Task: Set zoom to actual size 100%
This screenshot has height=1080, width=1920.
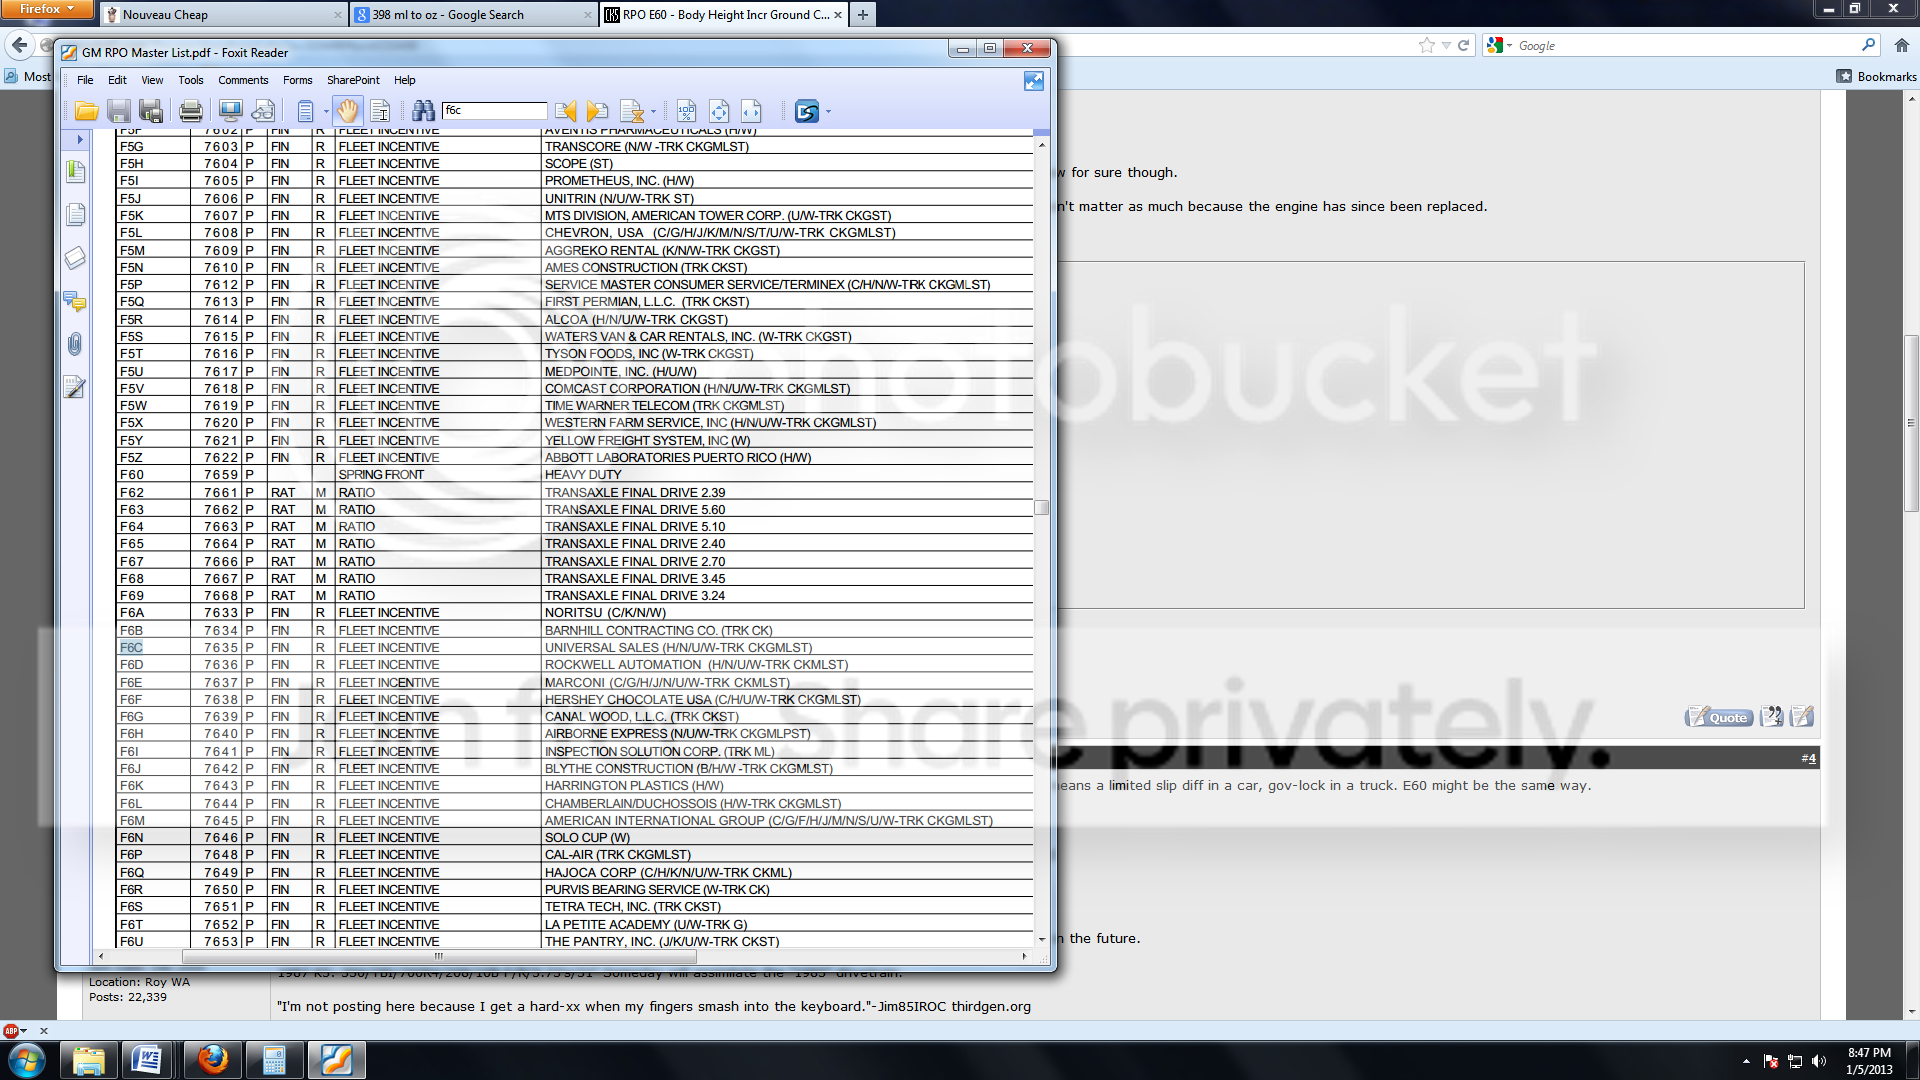Action: (687, 111)
